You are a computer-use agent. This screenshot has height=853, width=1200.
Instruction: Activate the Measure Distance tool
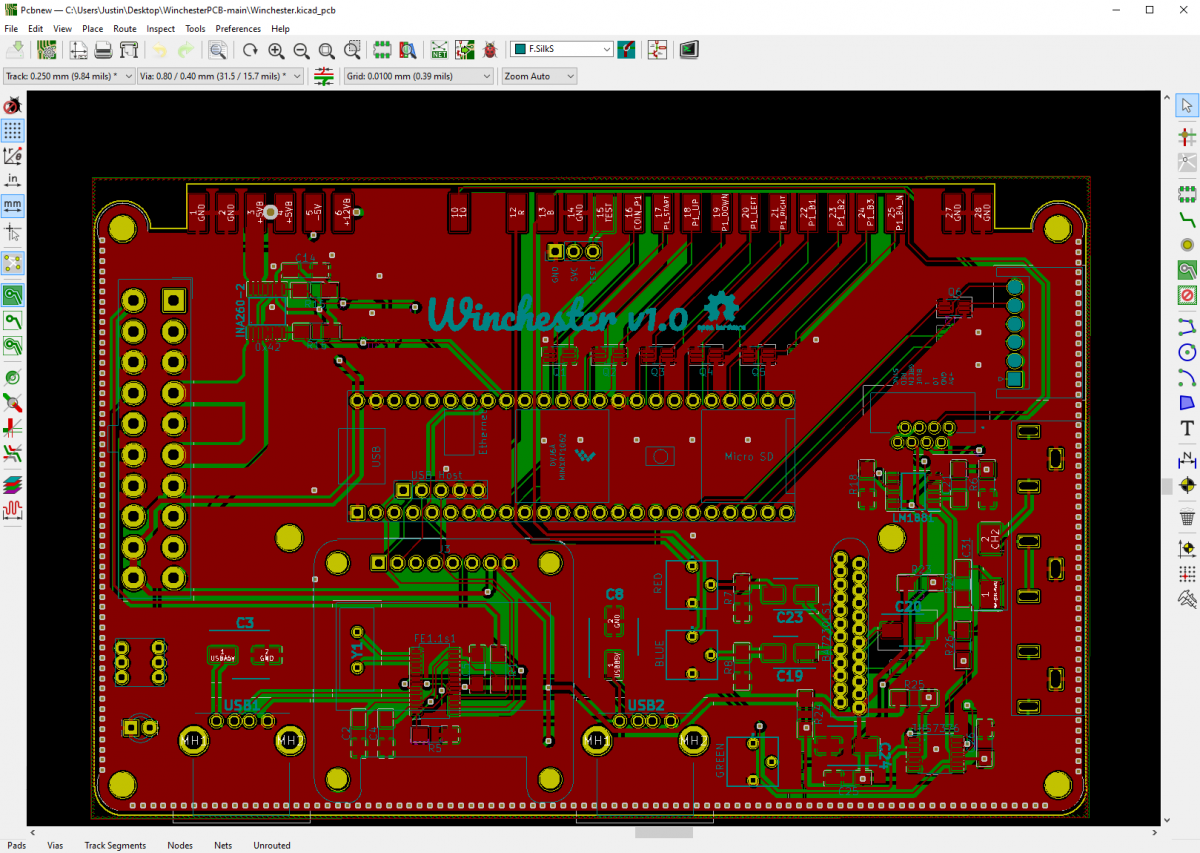1187,600
